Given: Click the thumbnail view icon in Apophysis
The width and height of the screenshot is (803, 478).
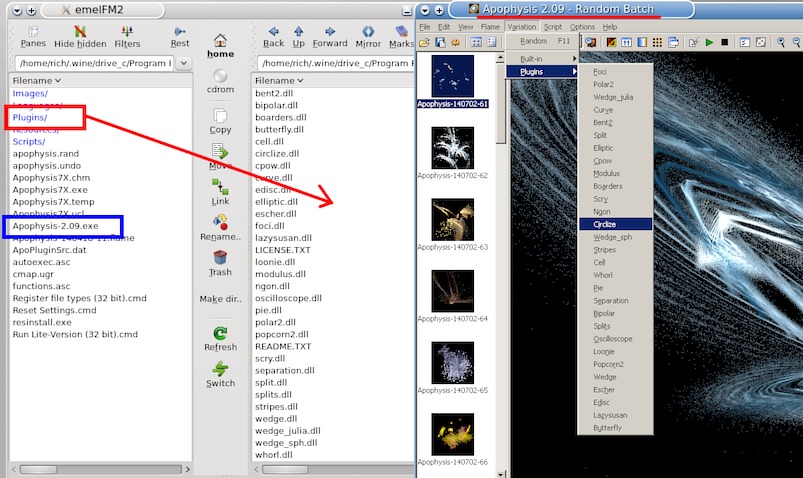Looking at the screenshot, I should pyautogui.click(x=476, y=43).
